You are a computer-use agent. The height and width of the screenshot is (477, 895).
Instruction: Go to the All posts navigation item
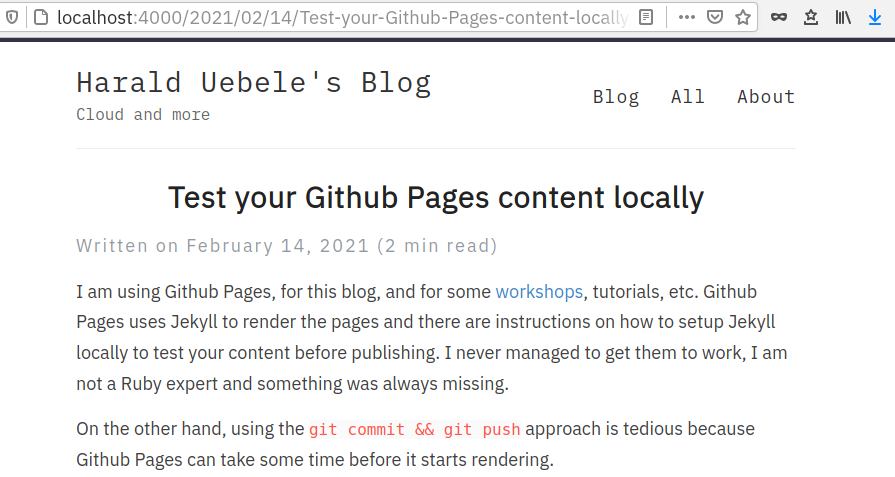pos(688,96)
